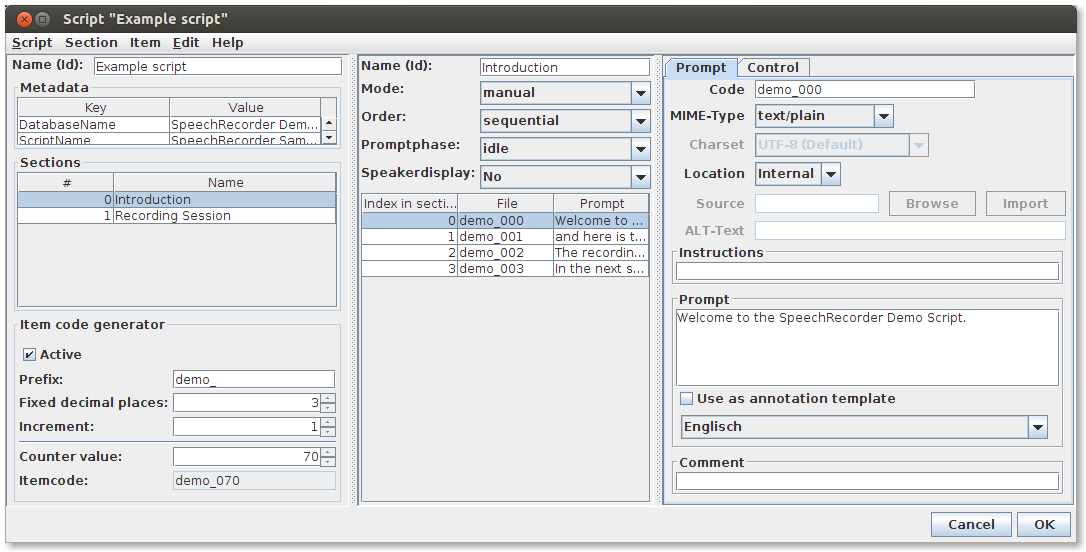Select the demo_002 item row
Screen dimensions: 1086x552
(505, 253)
